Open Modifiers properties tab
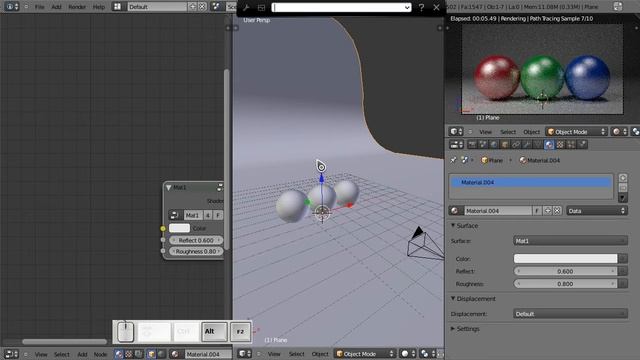This screenshot has width=640, height=360. point(527,144)
